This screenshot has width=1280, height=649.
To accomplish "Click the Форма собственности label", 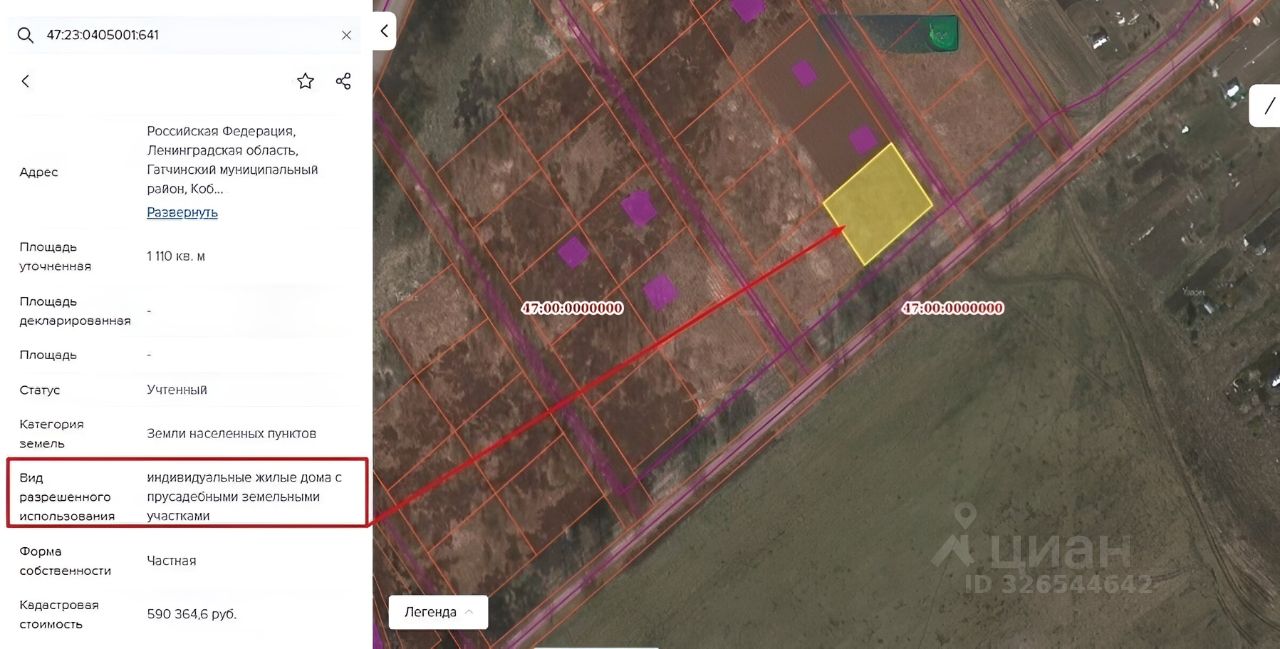I will (65, 561).
